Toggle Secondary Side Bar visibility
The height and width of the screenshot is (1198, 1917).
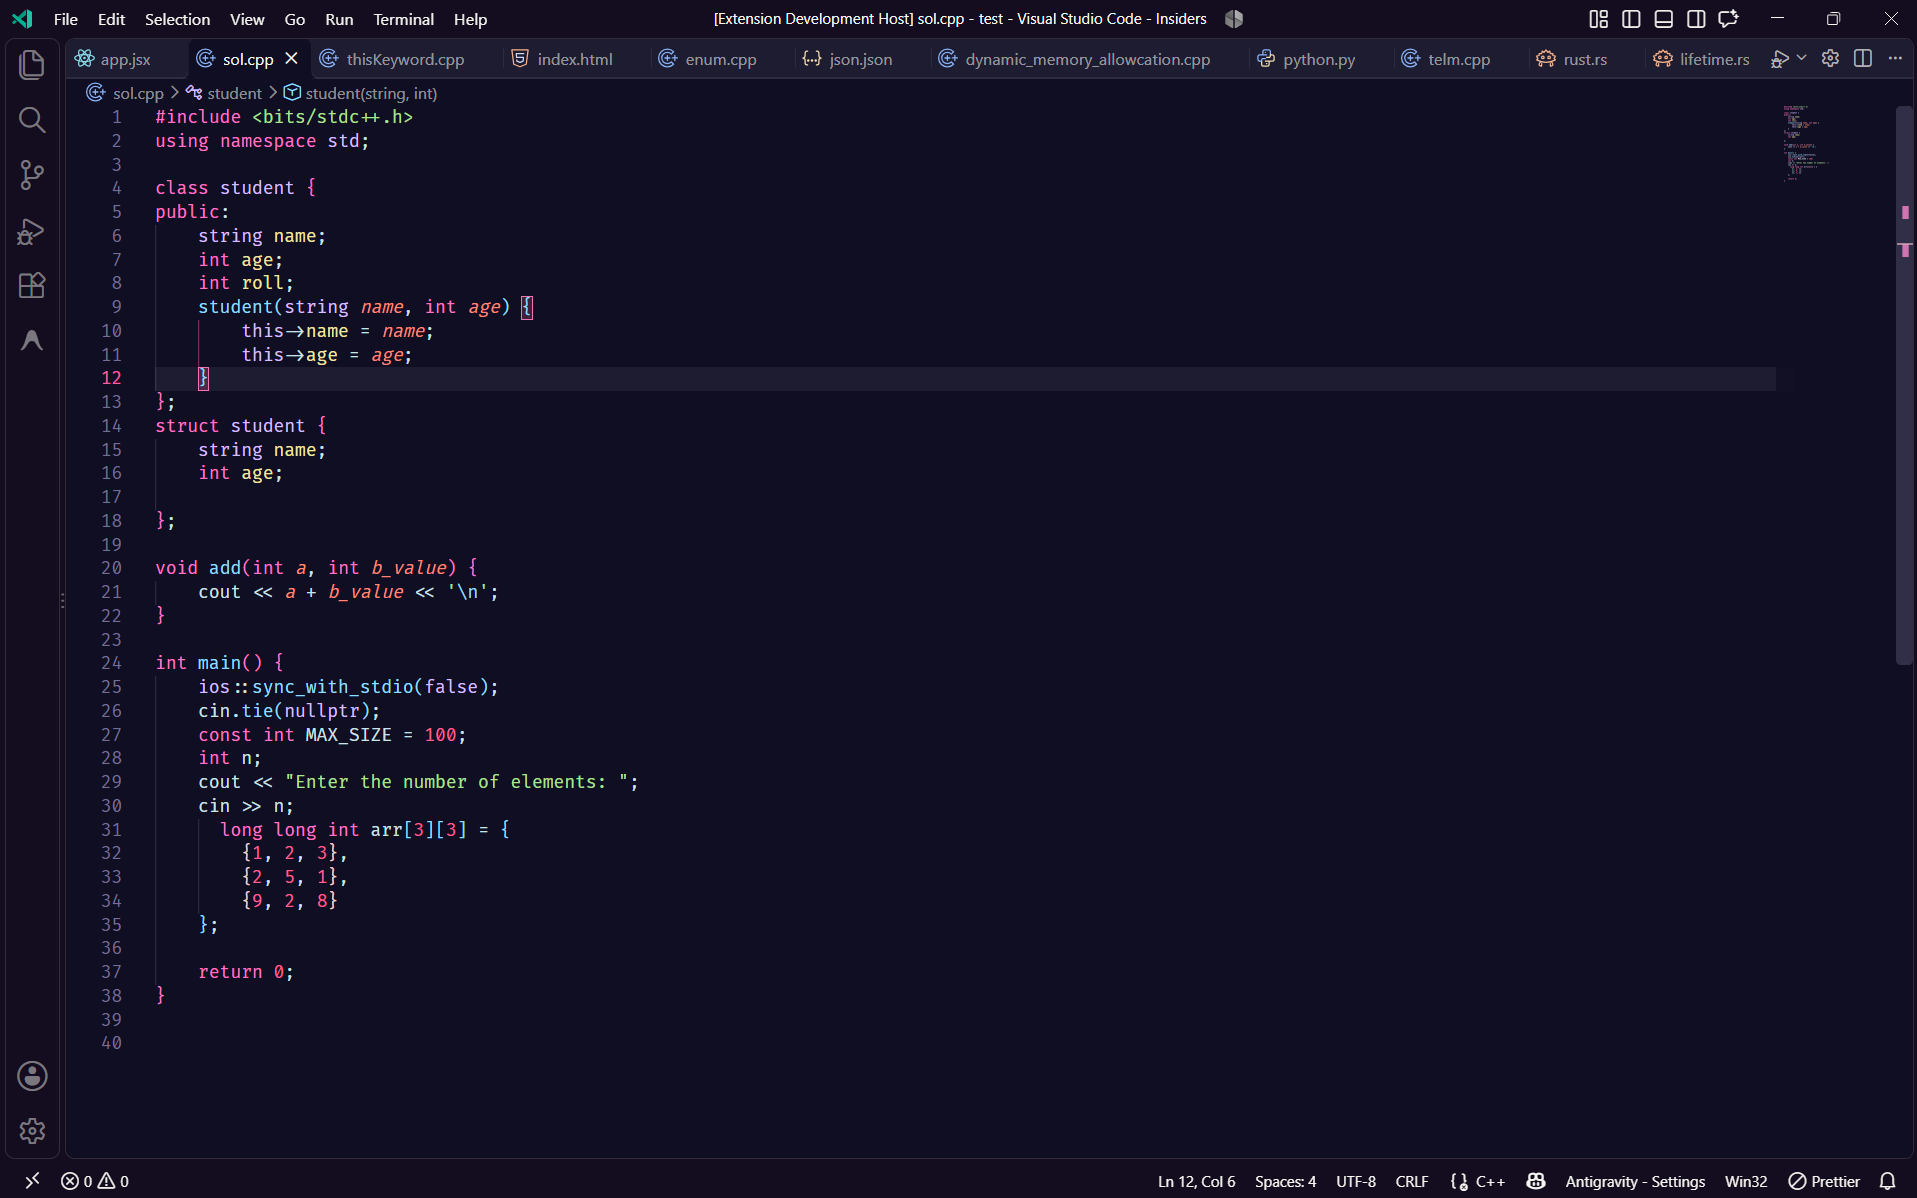tap(1696, 19)
